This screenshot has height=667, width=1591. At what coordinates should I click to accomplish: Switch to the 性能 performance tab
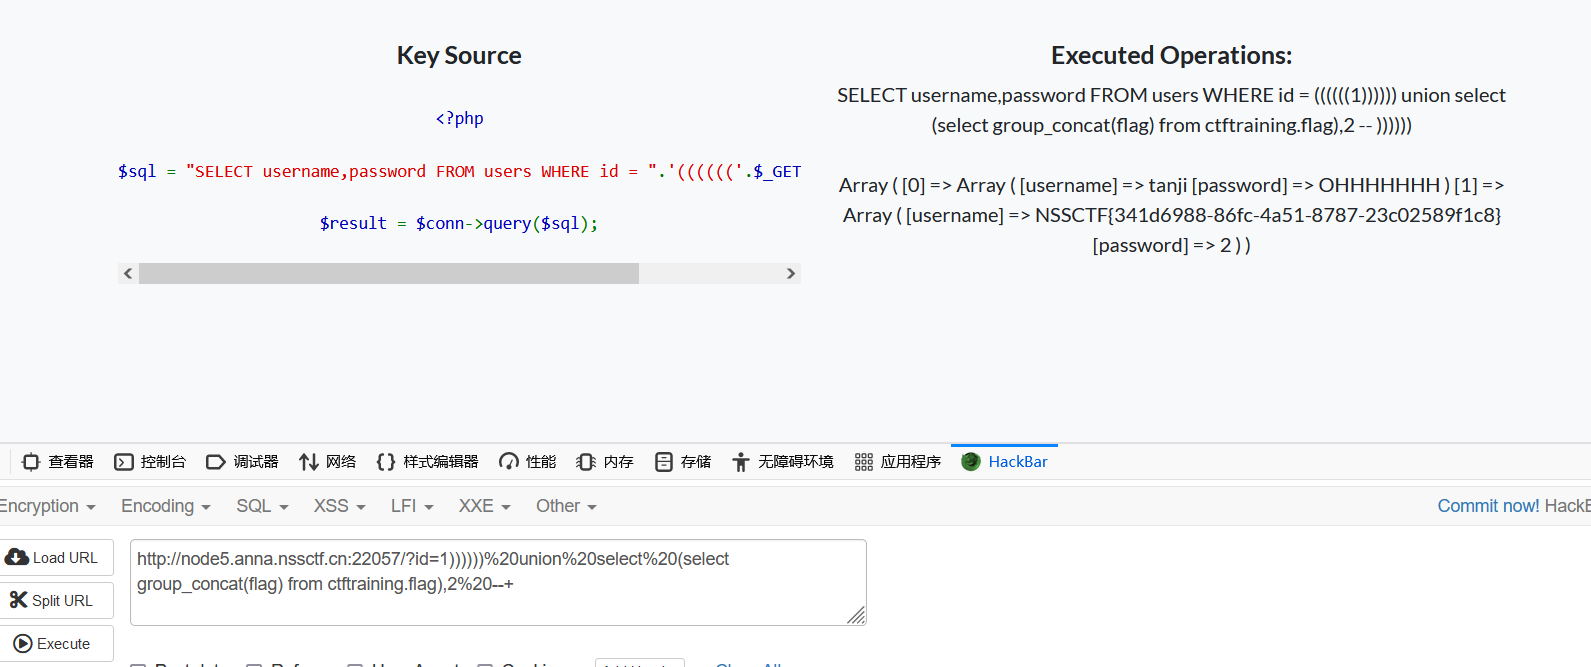coord(528,462)
